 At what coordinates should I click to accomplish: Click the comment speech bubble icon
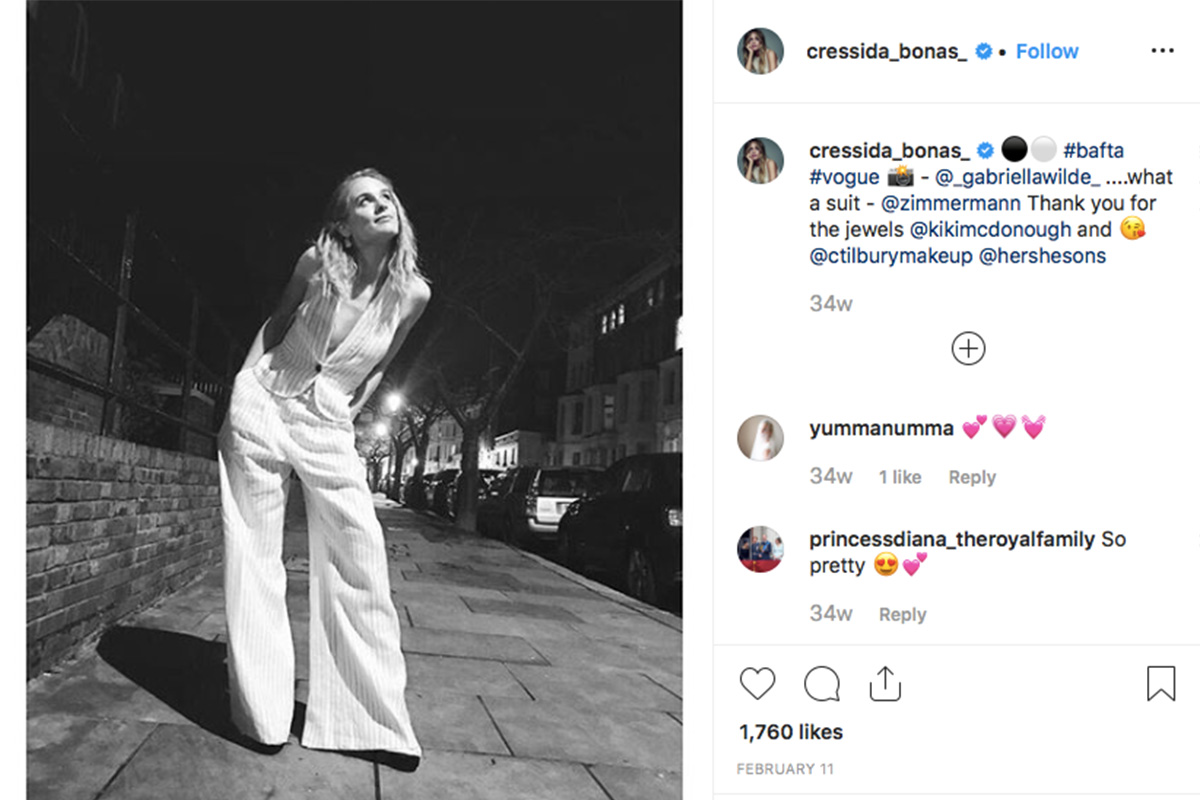point(821,684)
